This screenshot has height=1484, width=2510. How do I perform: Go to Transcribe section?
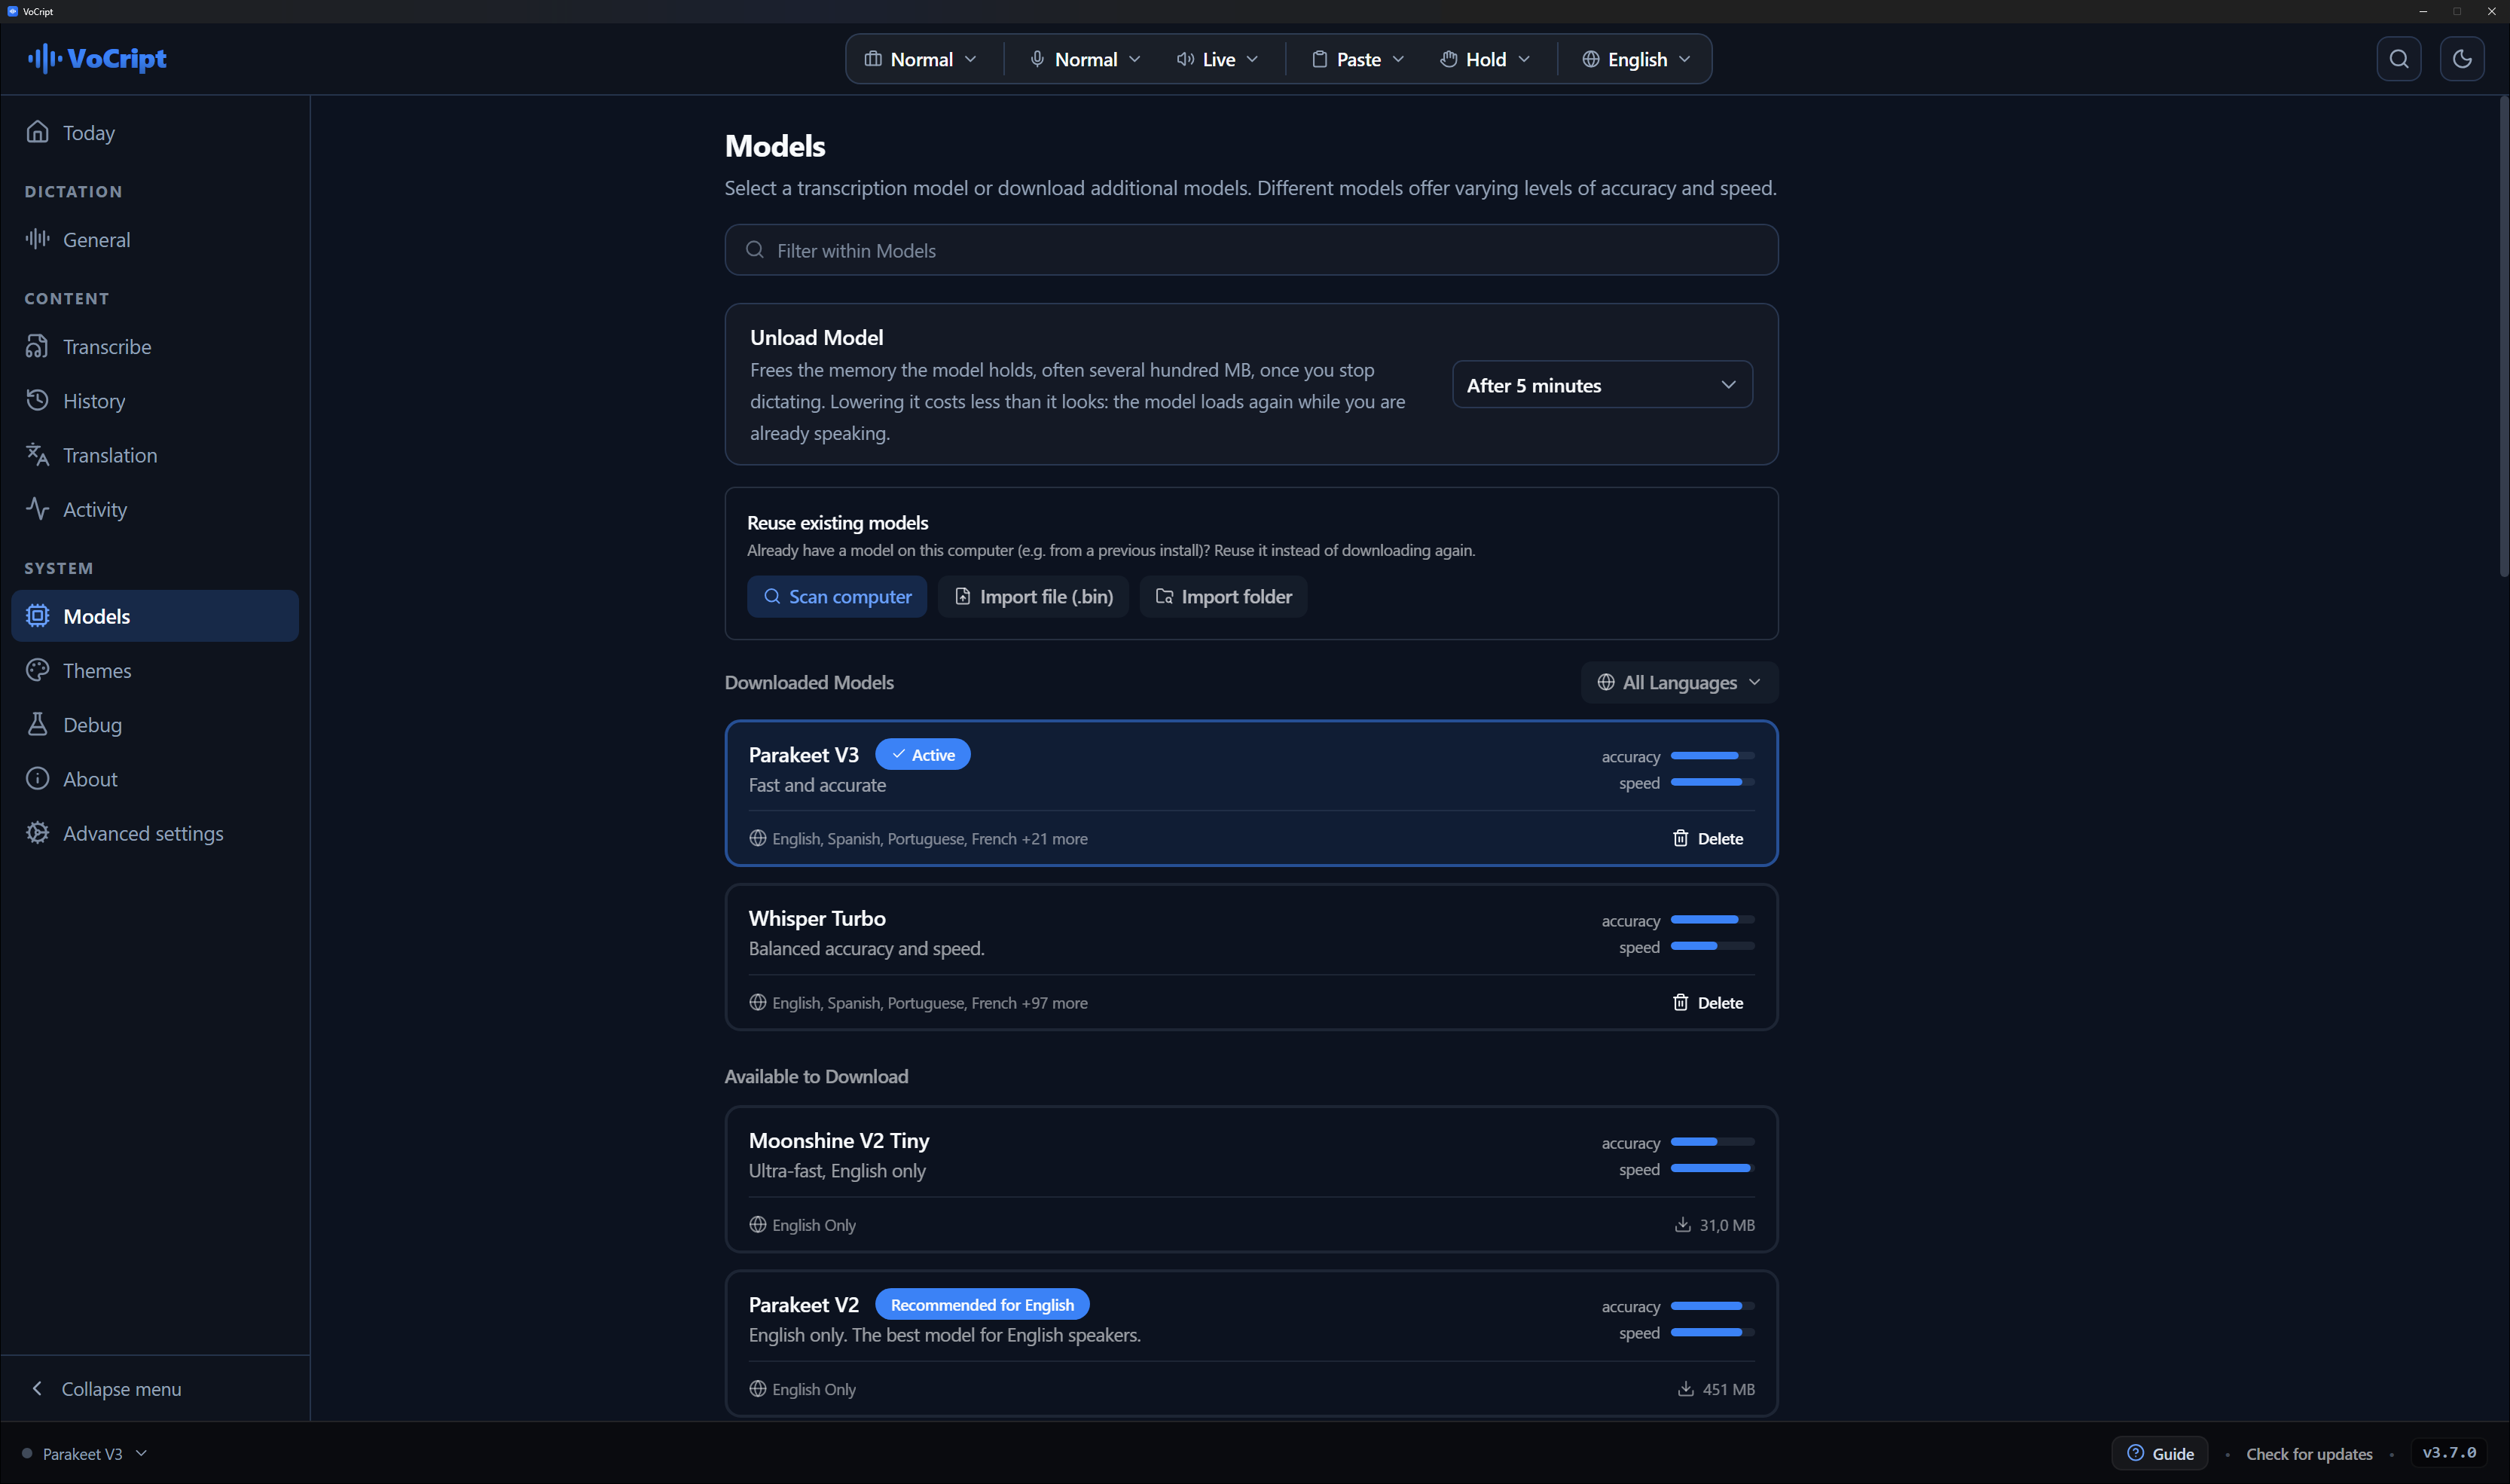[155, 346]
